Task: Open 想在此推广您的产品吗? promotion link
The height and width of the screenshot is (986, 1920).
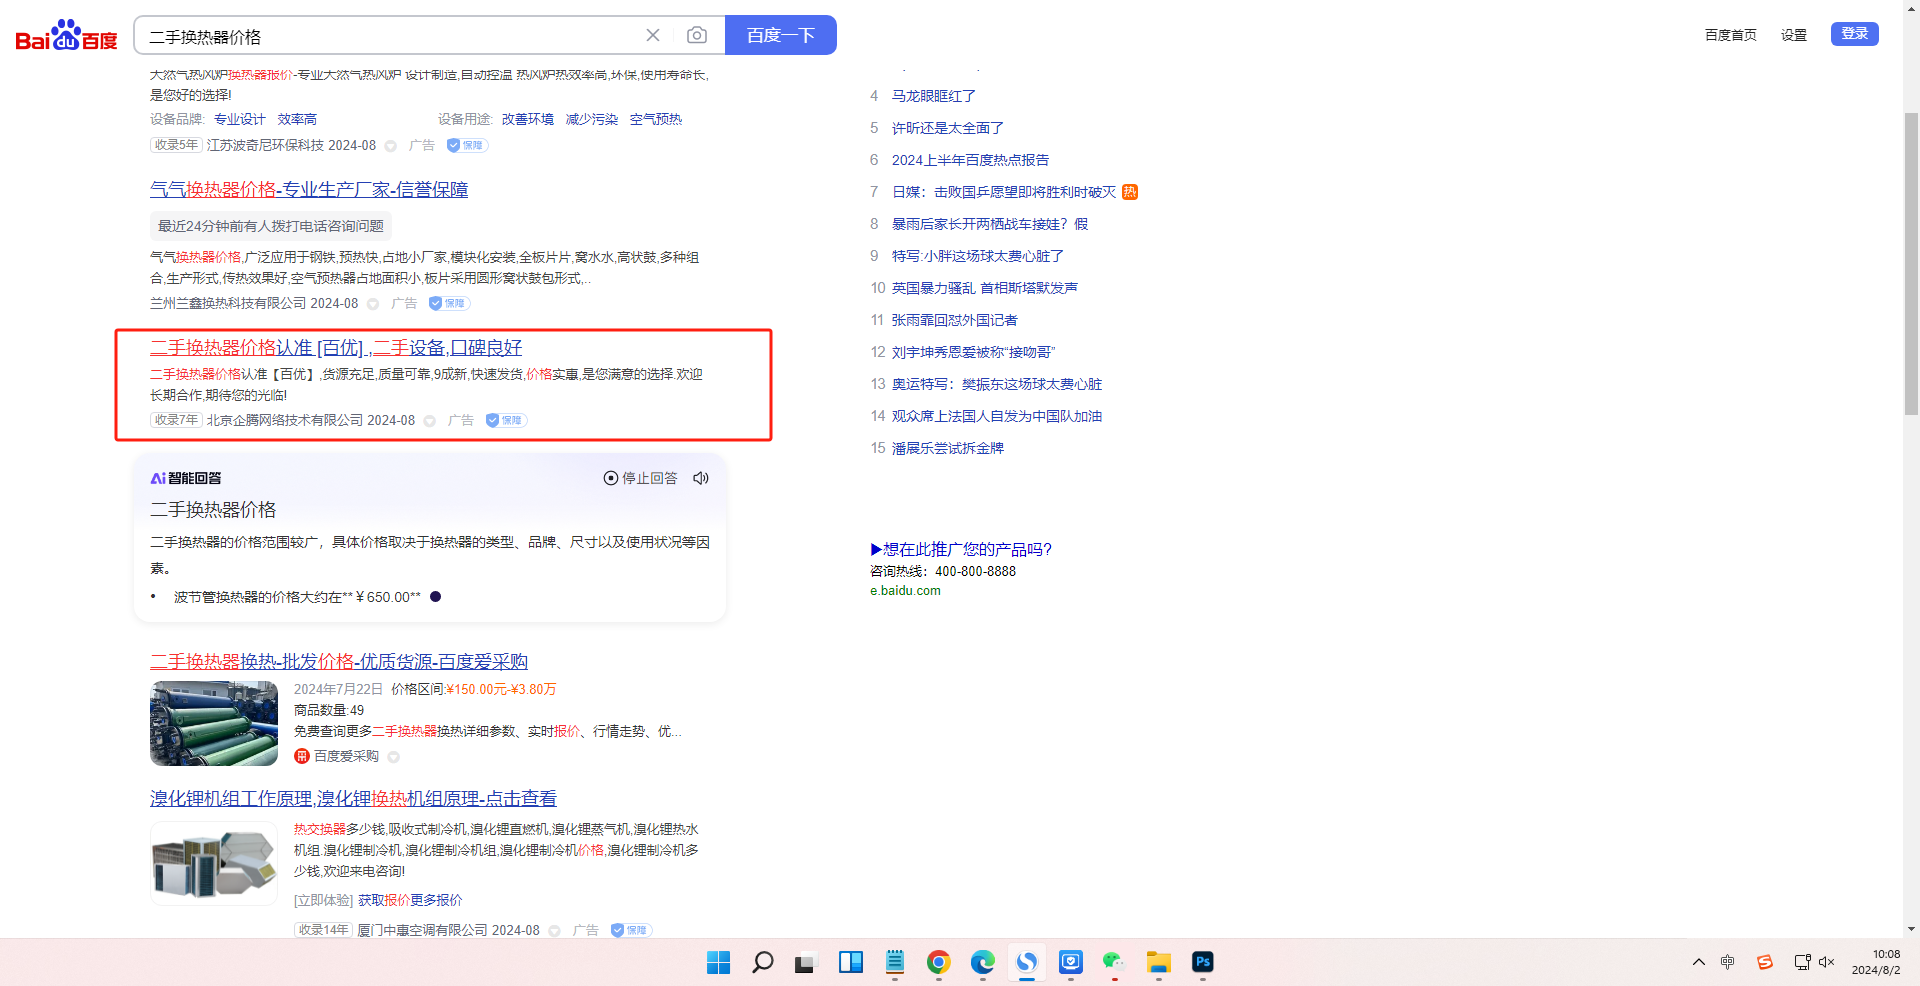Action: [961, 549]
